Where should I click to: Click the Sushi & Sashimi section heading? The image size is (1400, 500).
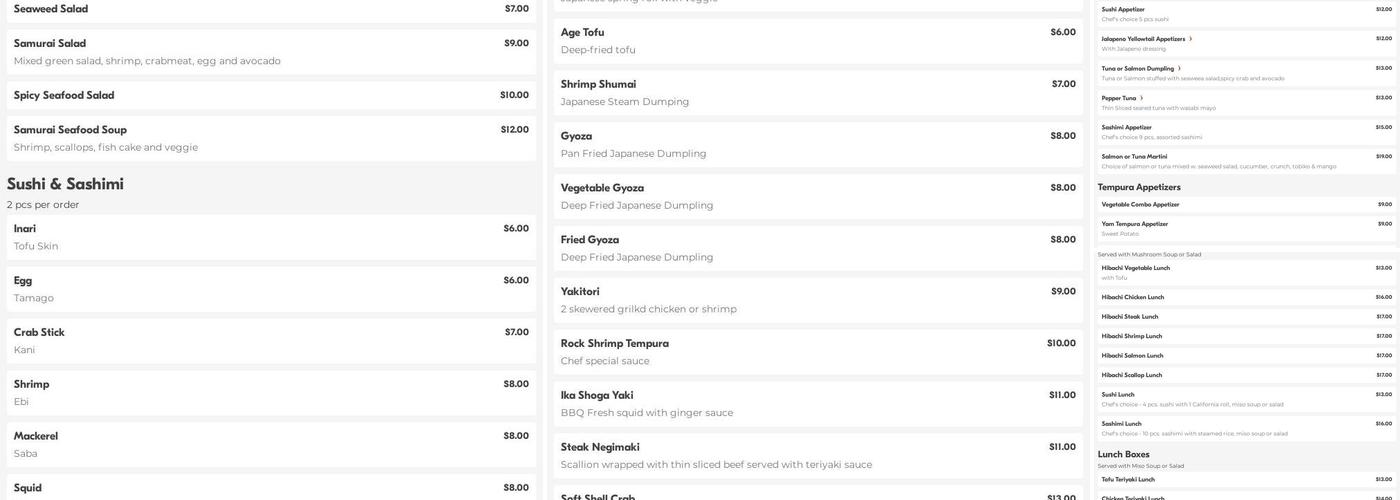pyautogui.click(x=65, y=184)
